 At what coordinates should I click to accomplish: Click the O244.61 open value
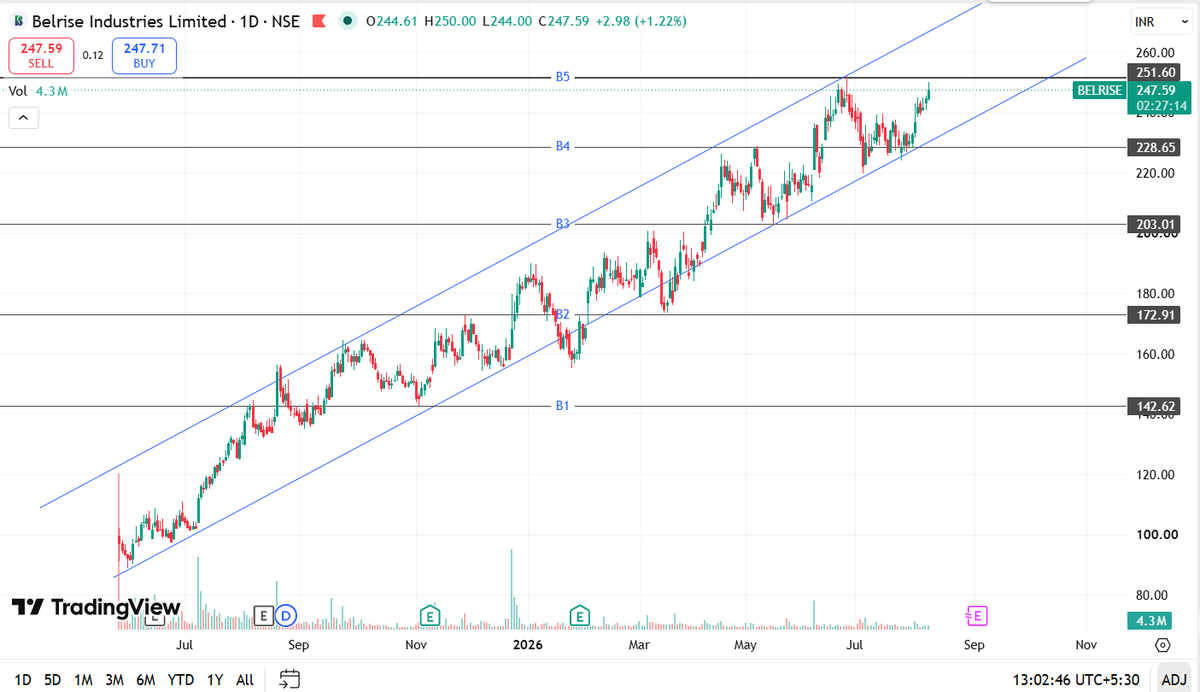pos(392,20)
